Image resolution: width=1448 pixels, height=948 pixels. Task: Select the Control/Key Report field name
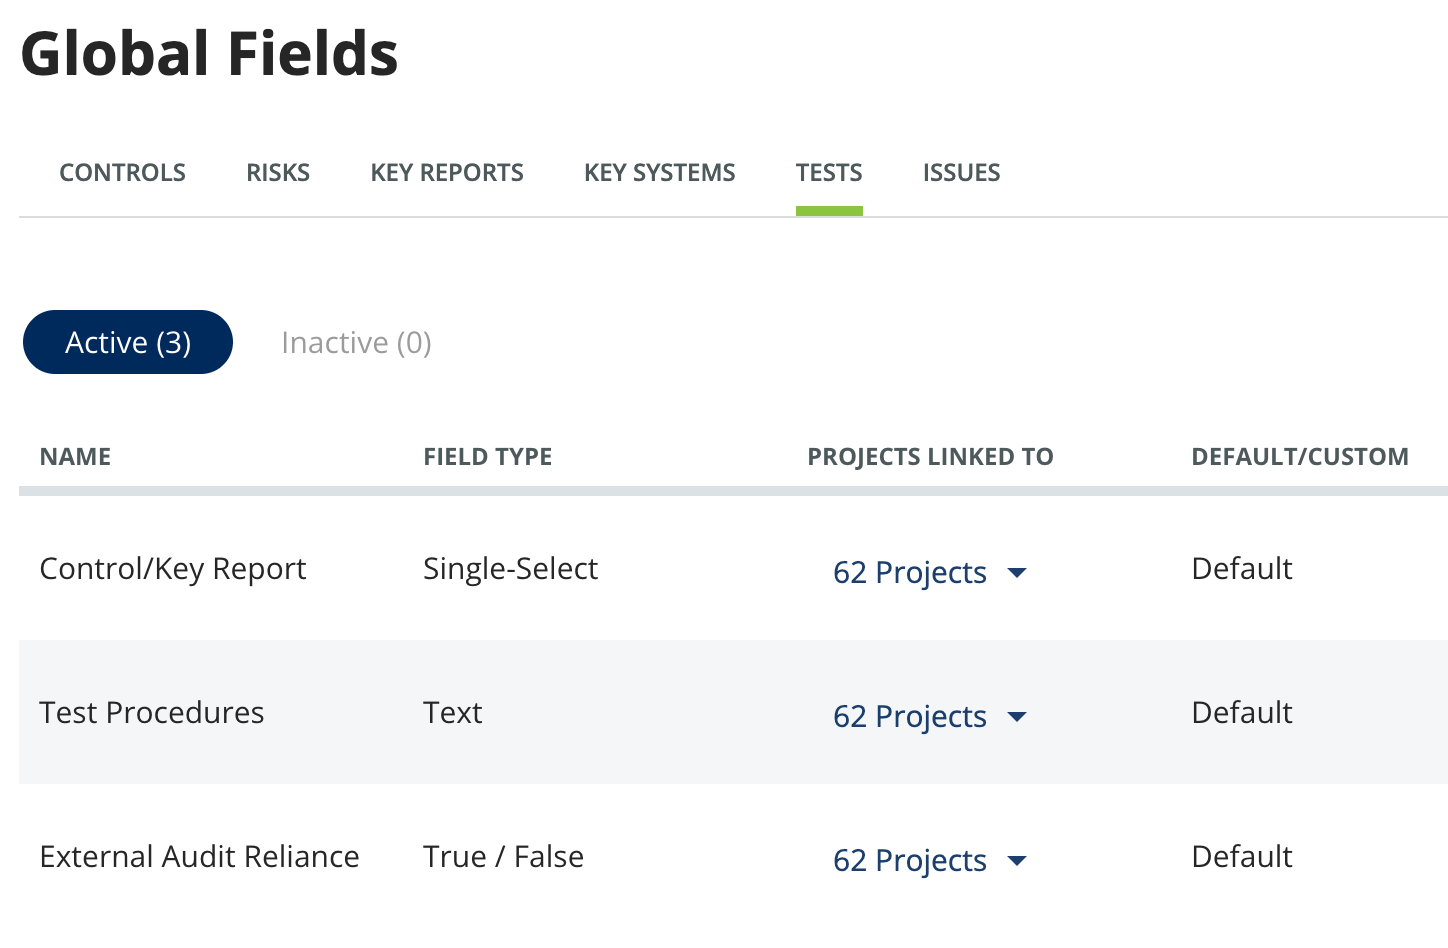coord(173,568)
